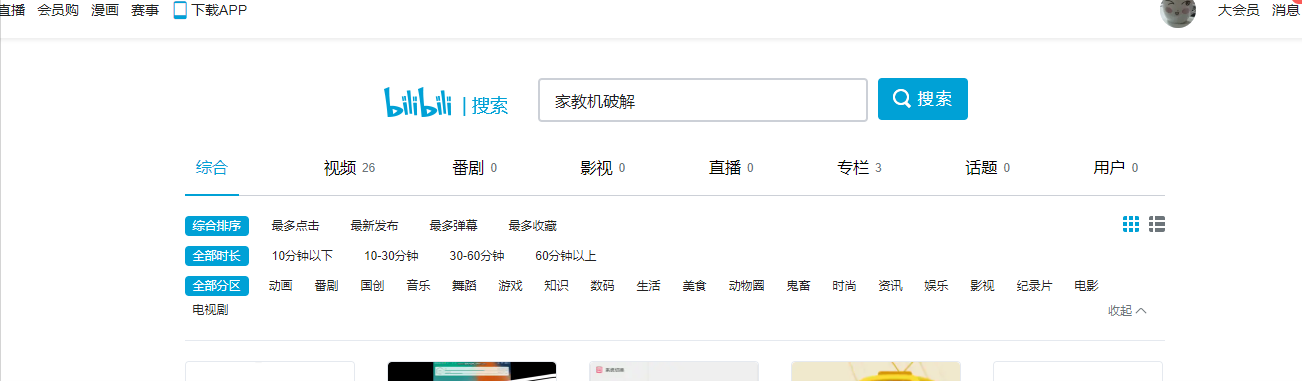Filter by 影视 category in 分区 row
The image size is (1302, 381).
[982, 286]
